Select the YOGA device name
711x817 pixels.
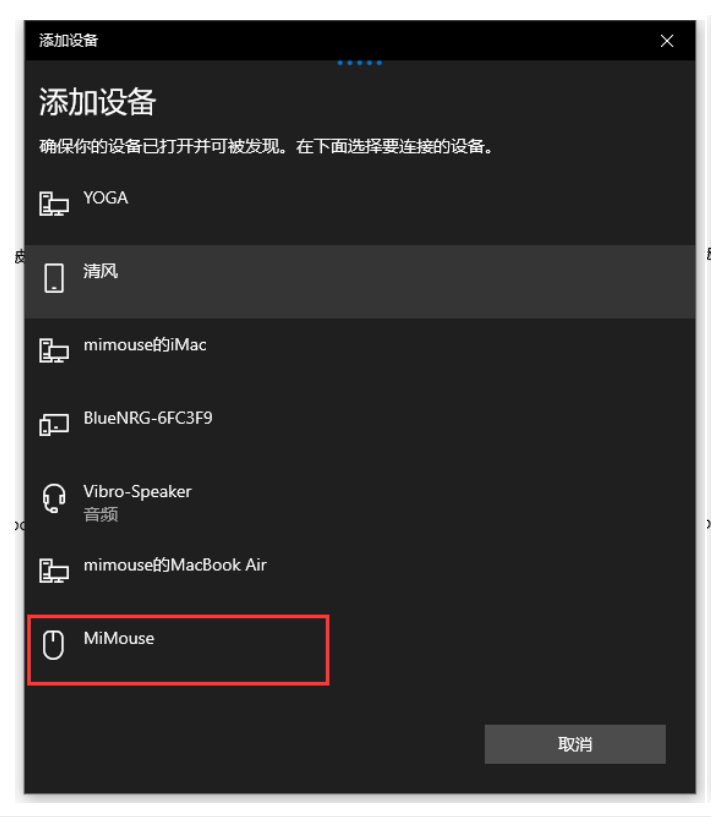(106, 198)
